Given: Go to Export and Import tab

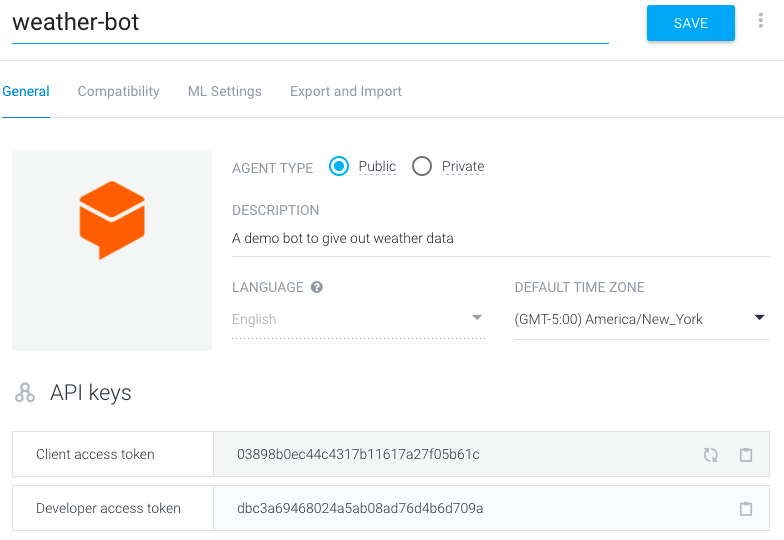Looking at the screenshot, I should pos(346,92).
